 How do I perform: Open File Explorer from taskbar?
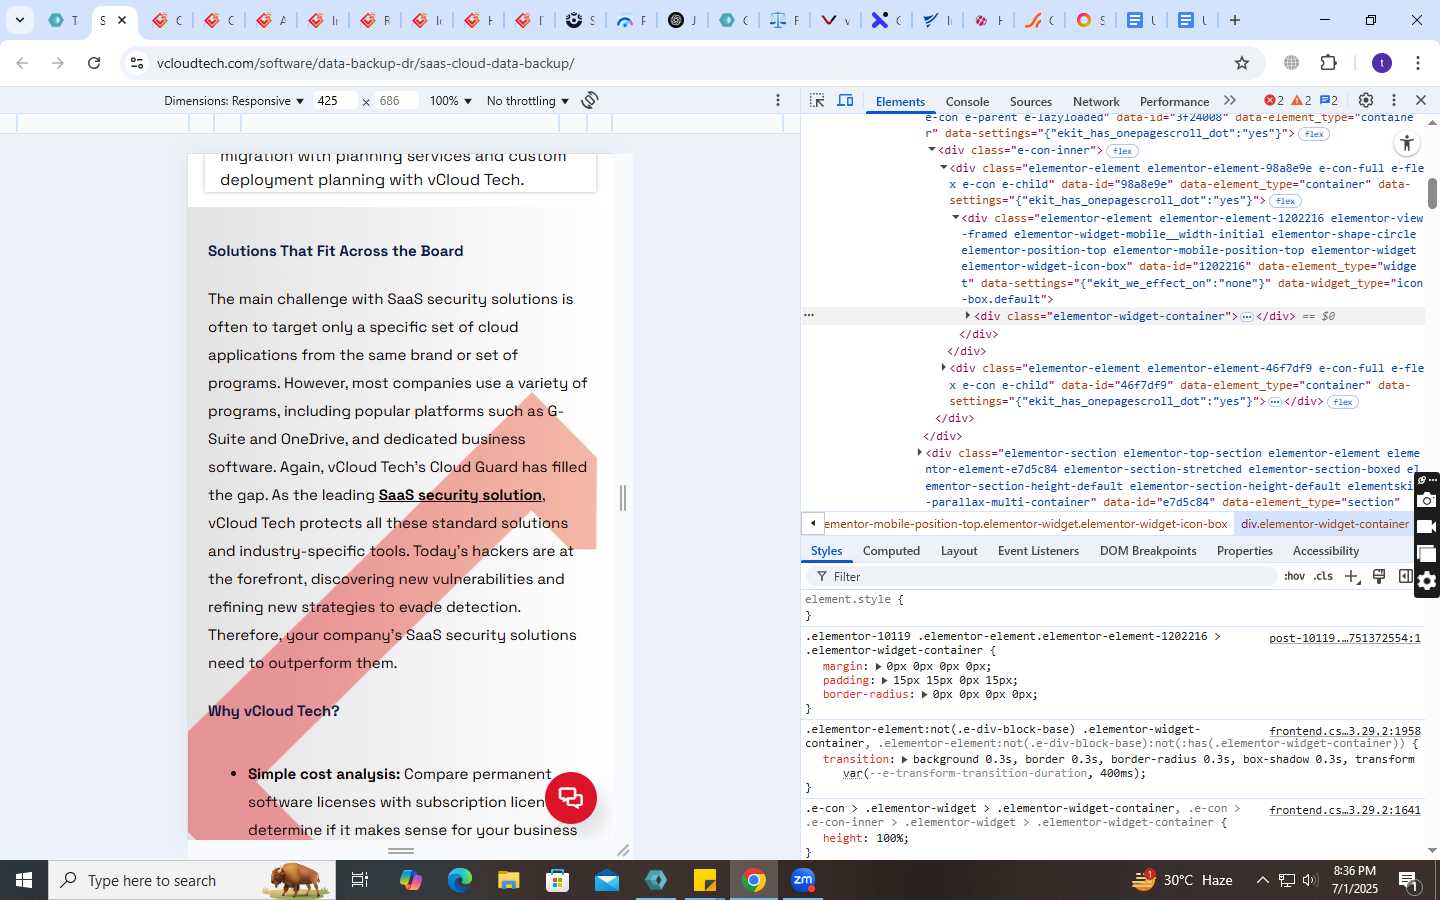click(508, 880)
